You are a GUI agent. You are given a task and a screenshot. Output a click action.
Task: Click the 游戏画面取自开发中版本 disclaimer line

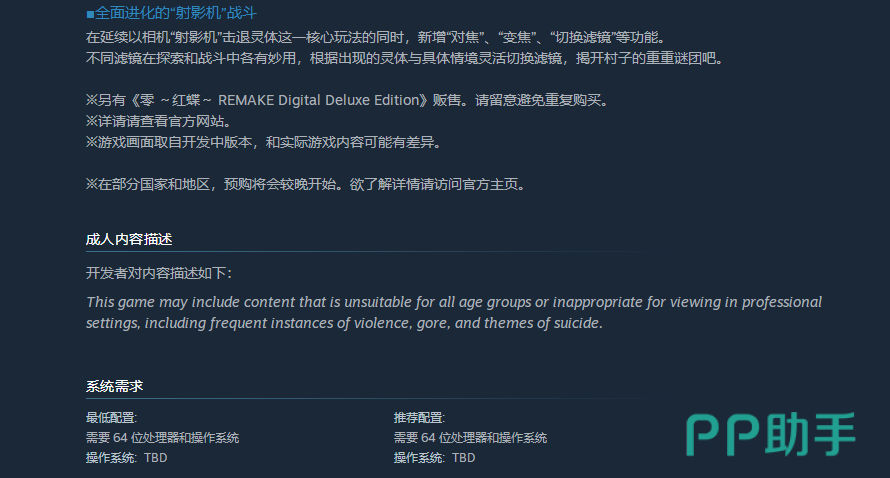tap(263, 142)
